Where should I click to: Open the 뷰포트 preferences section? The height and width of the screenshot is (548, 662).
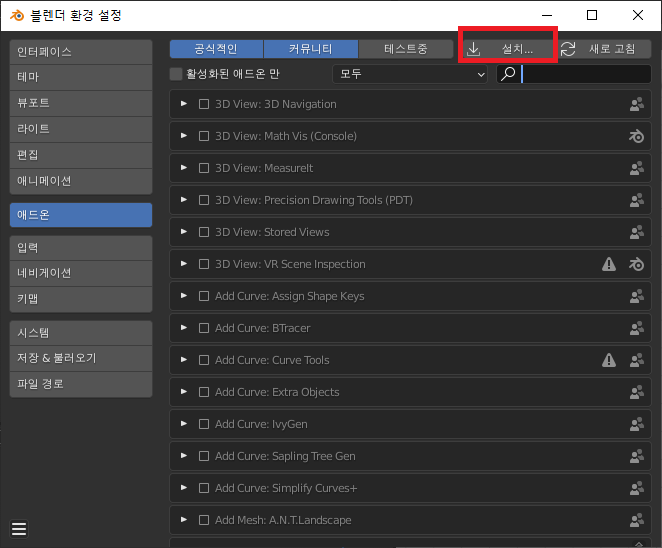point(81,103)
